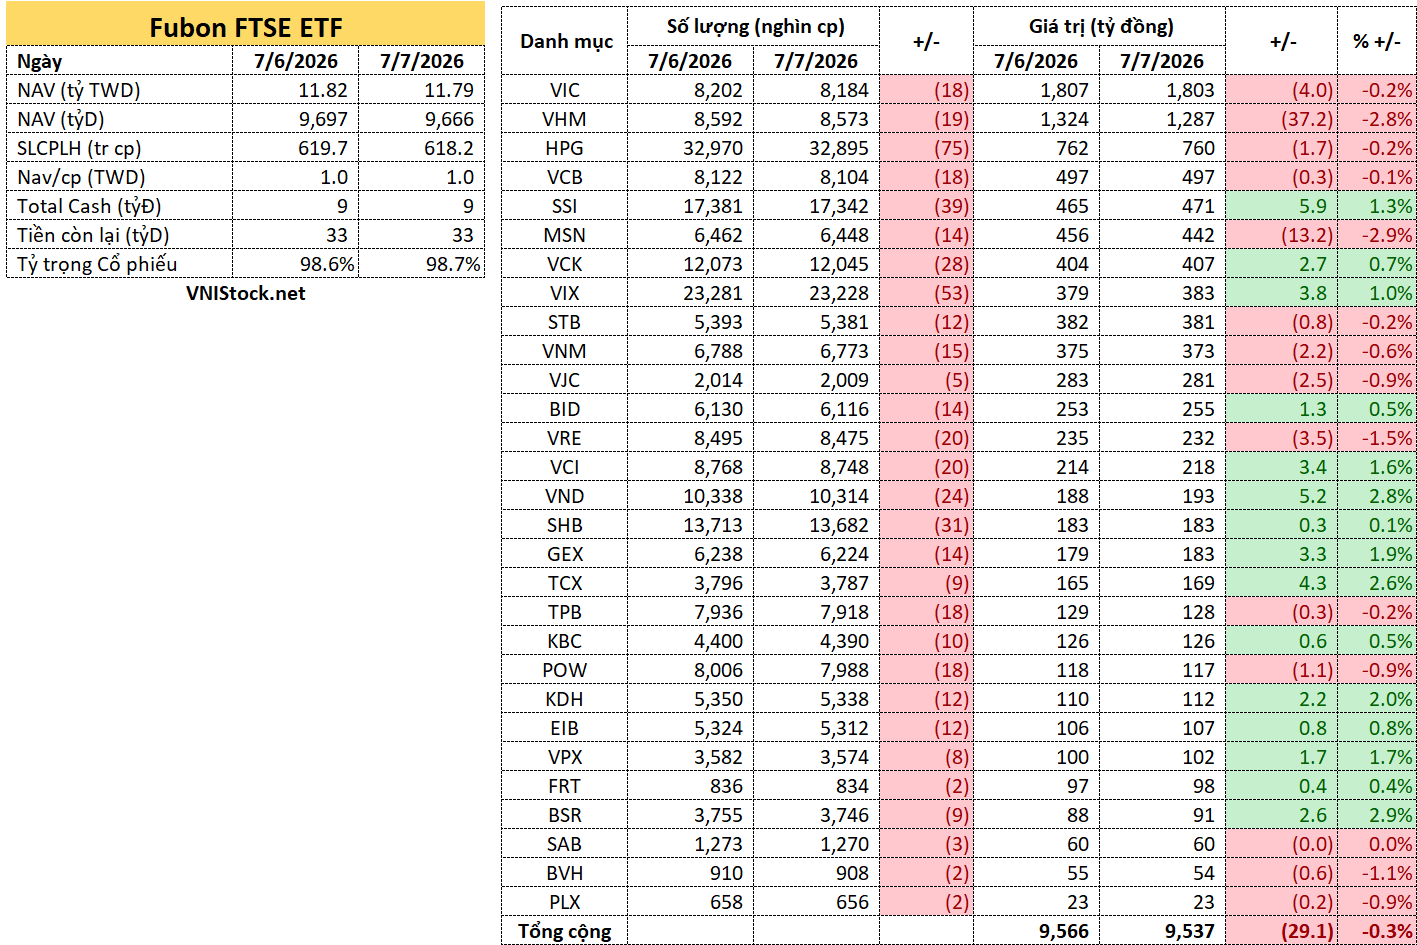Image resolution: width=1417 pixels, height=945 pixels.
Task: Click the Số lượng (nghìn cp) header
Action: pos(753,27)
